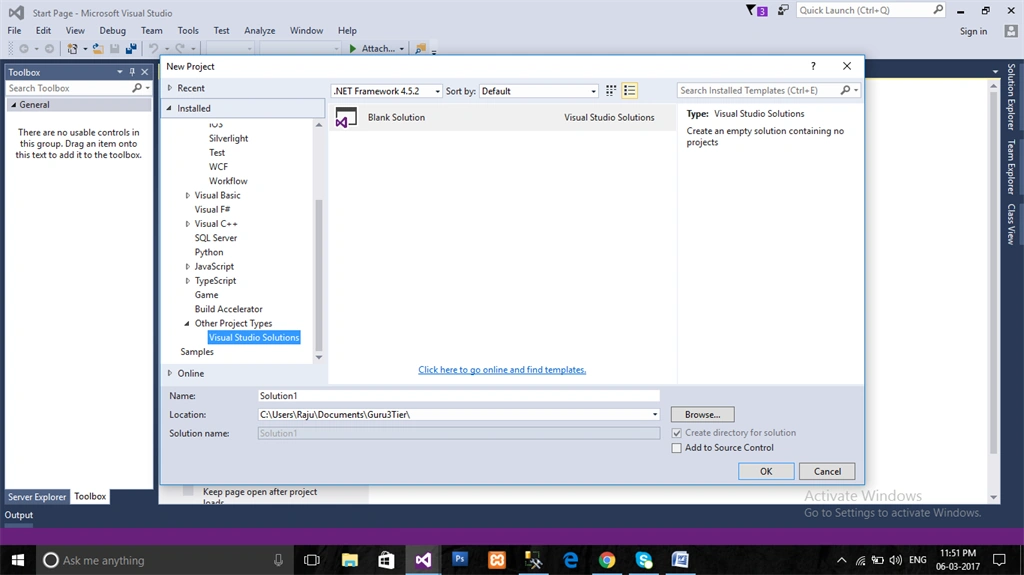
Task: Switch templates to small icons view
Action: pyautogui.click(x=611, y=91)
